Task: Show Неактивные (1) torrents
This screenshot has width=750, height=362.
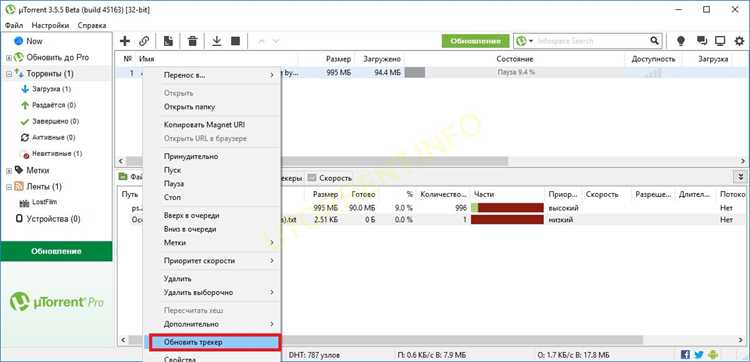Action: [x=57, y=154]
